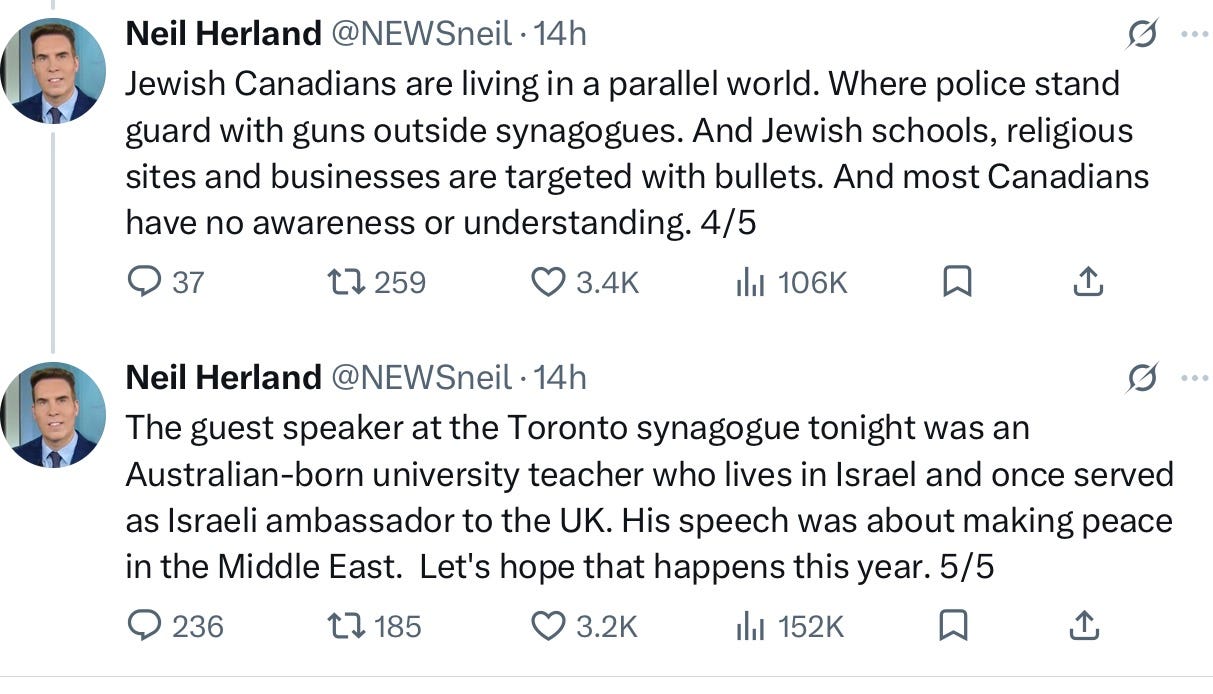Image resolution: width=1213 pixels, height=694 pixels.
Task: Share the 4/5 tweet via upload icon
Action: (x=1087, y=283)
